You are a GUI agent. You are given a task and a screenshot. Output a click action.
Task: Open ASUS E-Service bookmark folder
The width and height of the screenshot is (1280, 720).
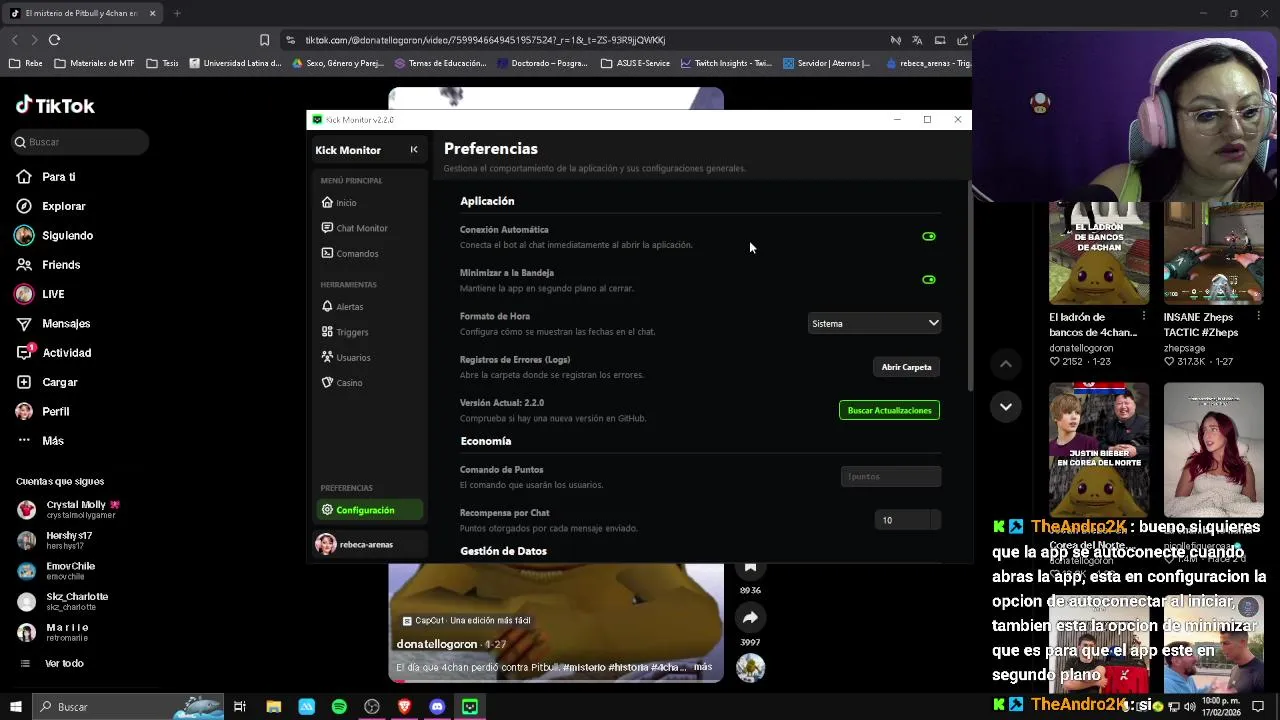[x=636, y=63]
